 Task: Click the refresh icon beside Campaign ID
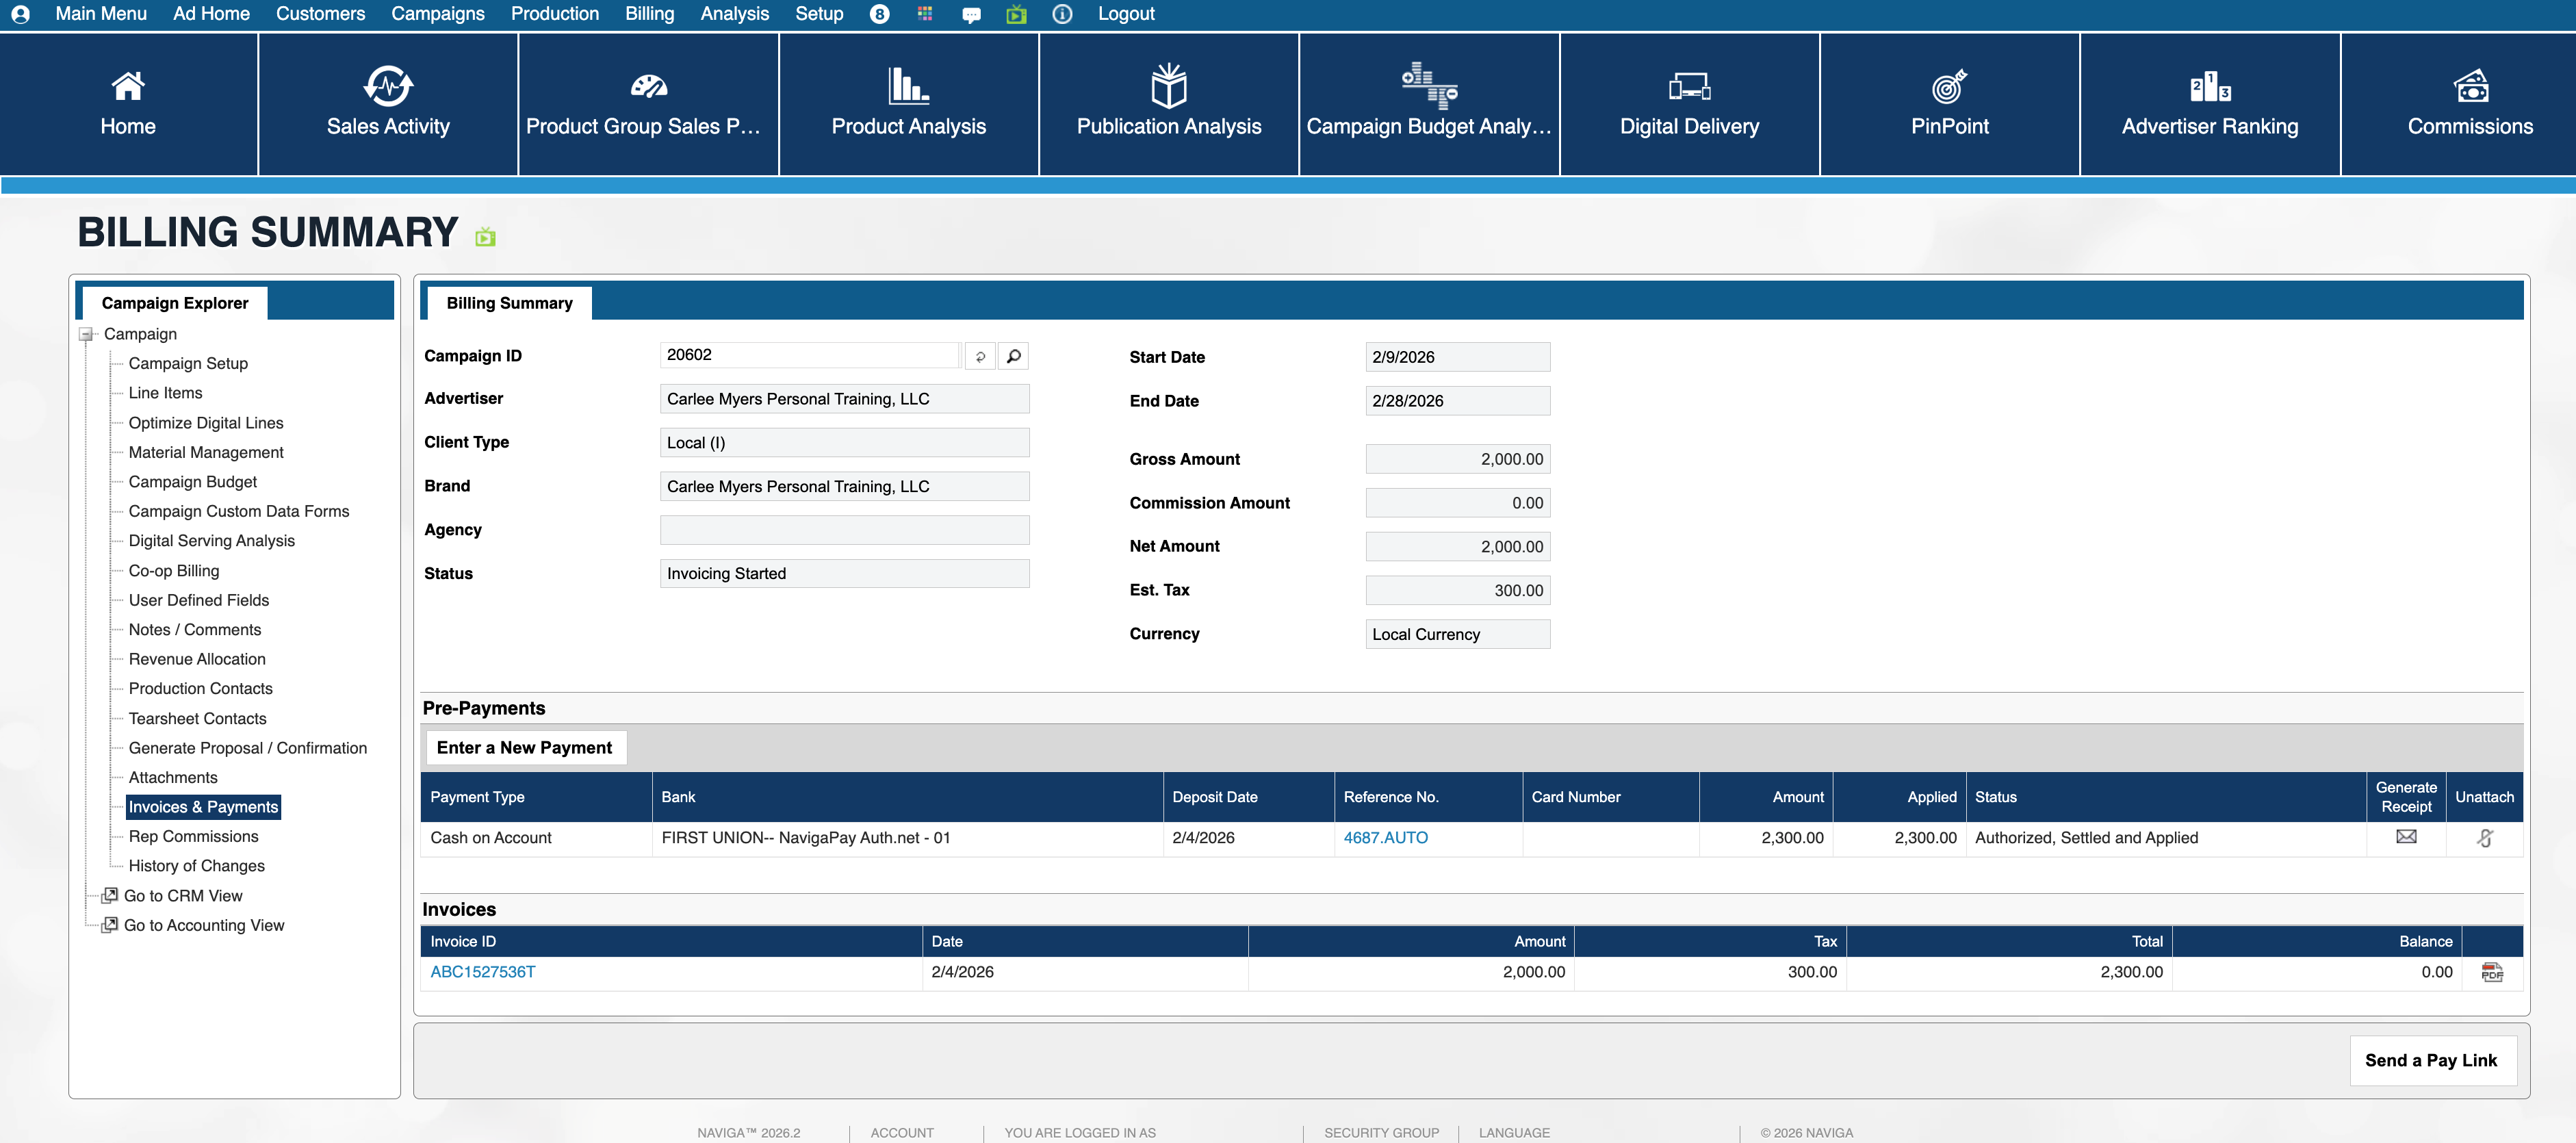pyautogui.click(x=980, y=356)
